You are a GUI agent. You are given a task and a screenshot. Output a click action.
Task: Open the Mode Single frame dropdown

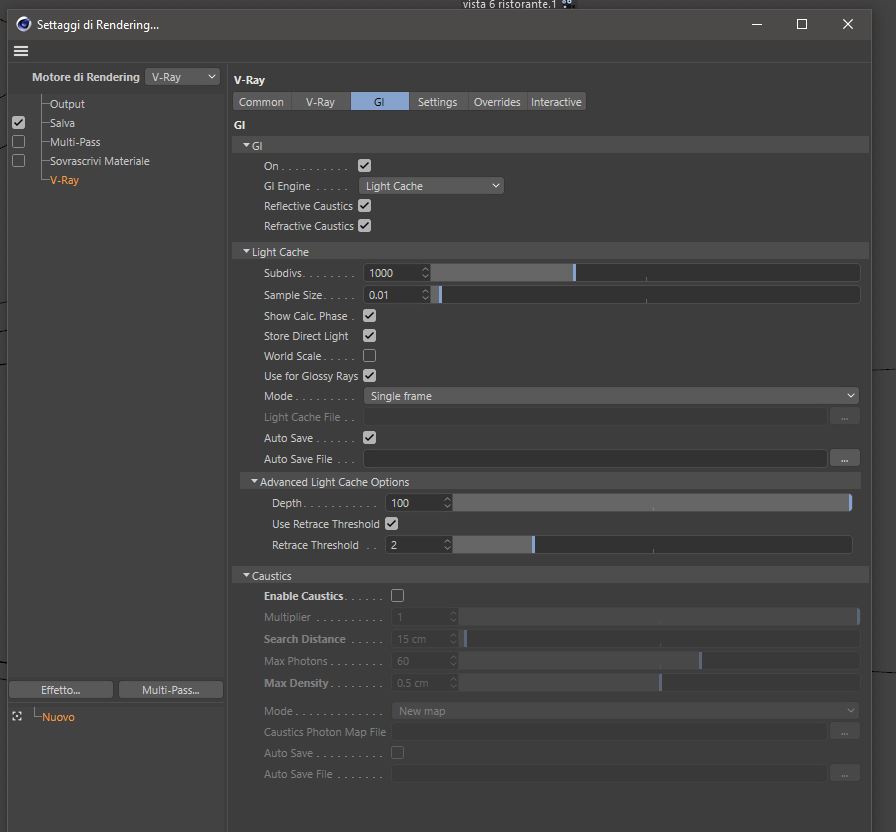[611, 396]
